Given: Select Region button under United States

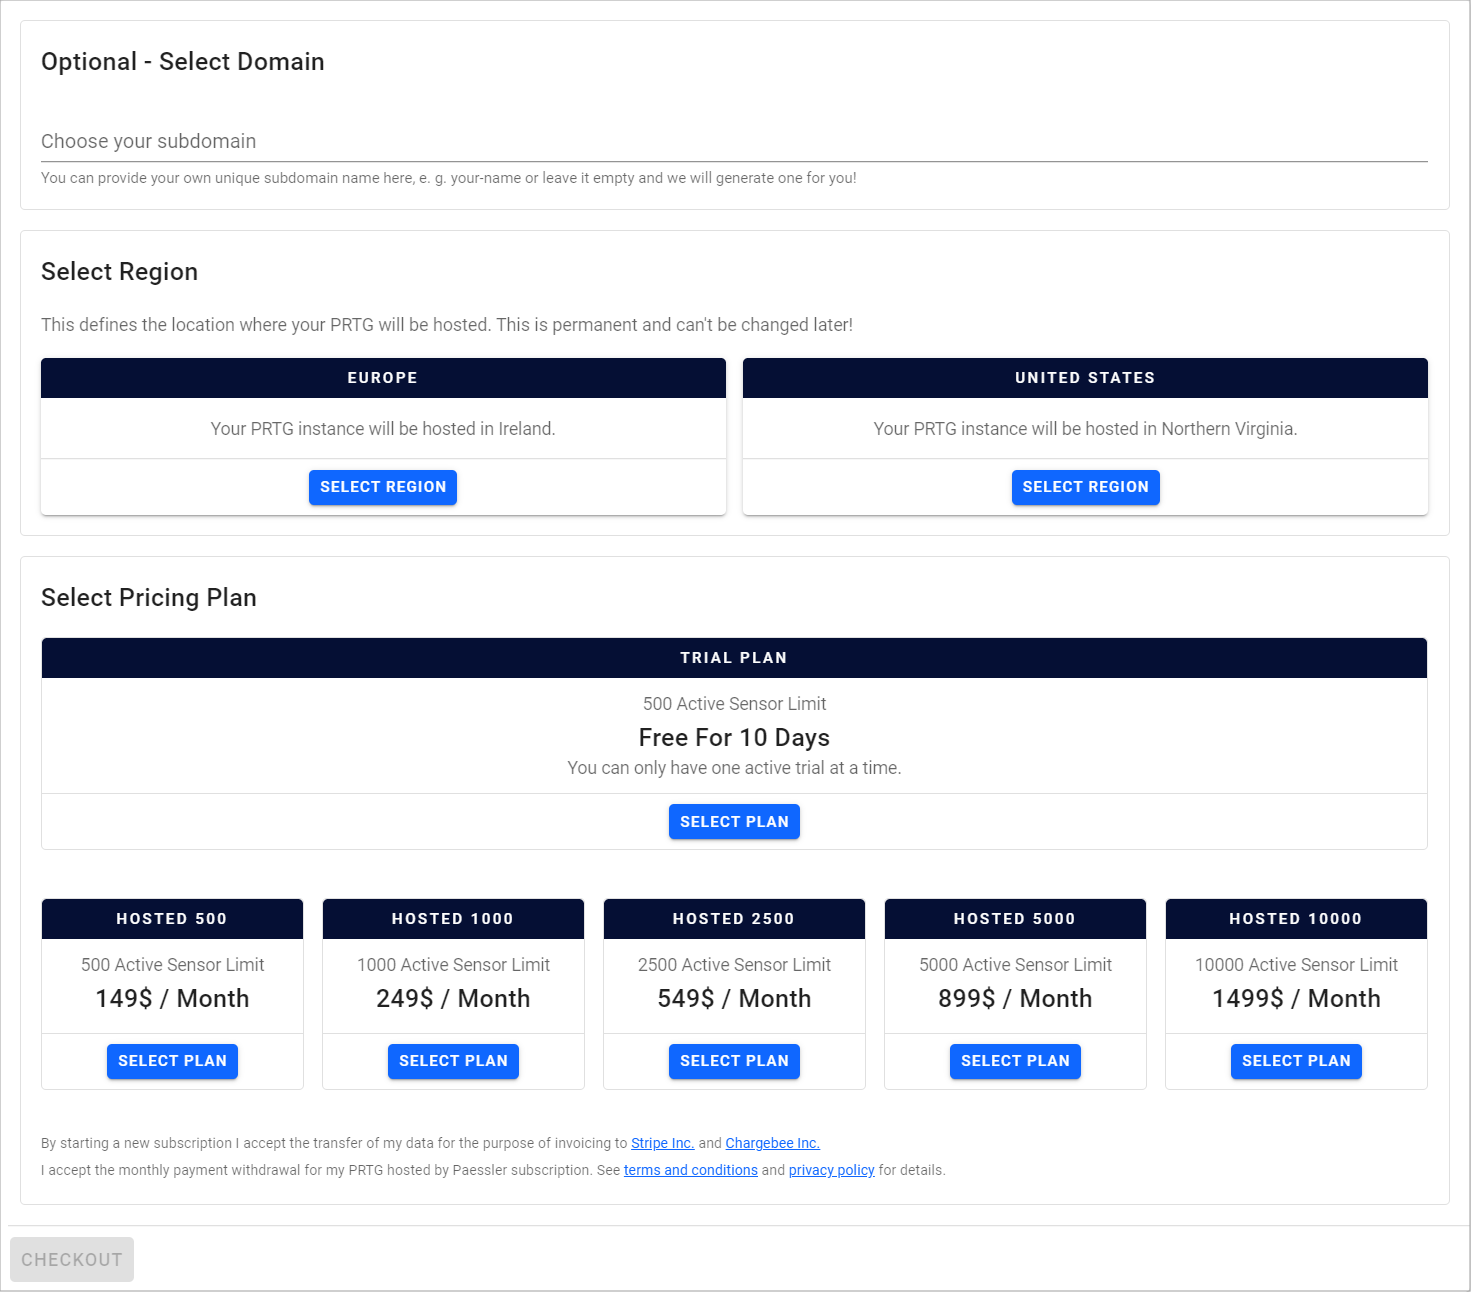Looking at the screenshot, I should (x=1085, y=487).
